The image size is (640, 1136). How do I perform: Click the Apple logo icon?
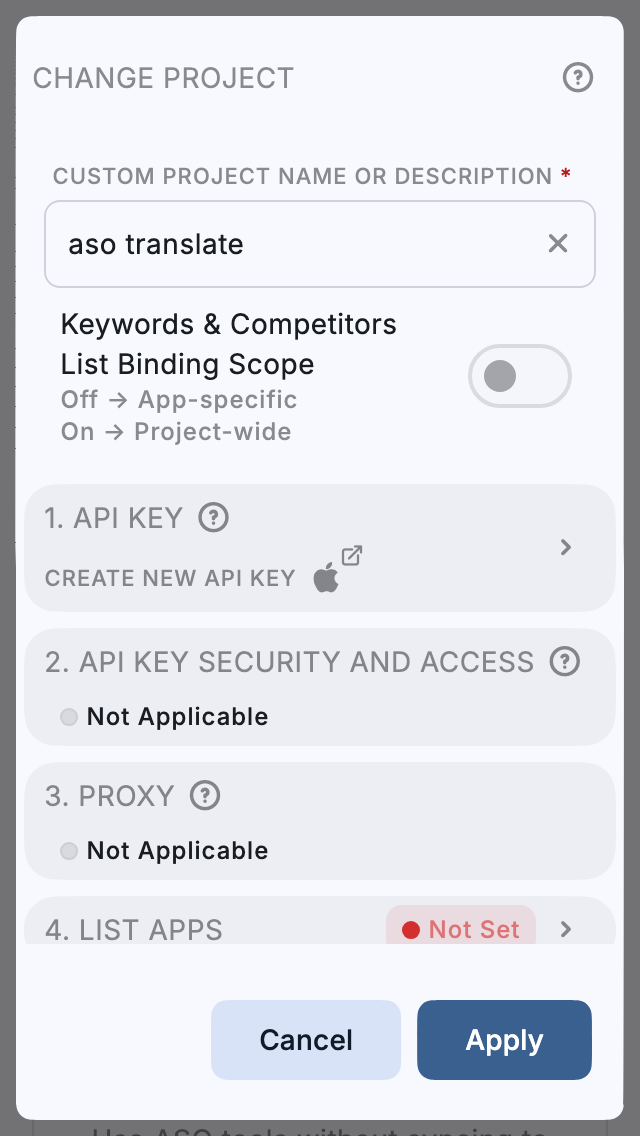[326, 578]
